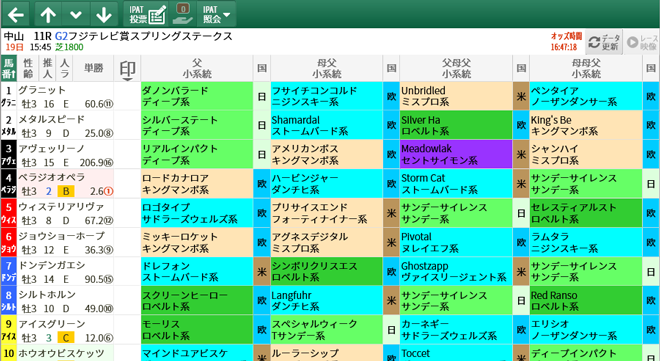
Task: Click the purple Meadowlak セントサイモン系 cell
Action: coord(456,154)
